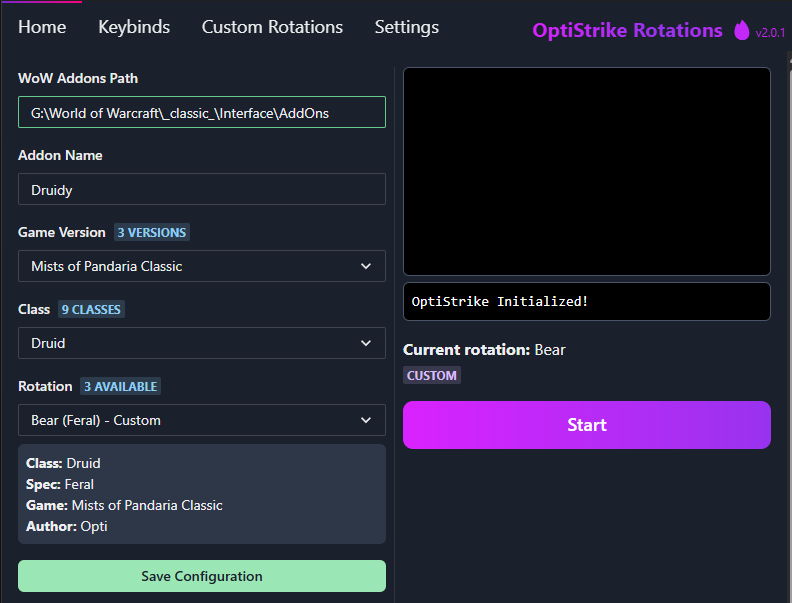Click the Class: Druid info line
The width and height of the screenshot is (792, 603).
[63, 463]
